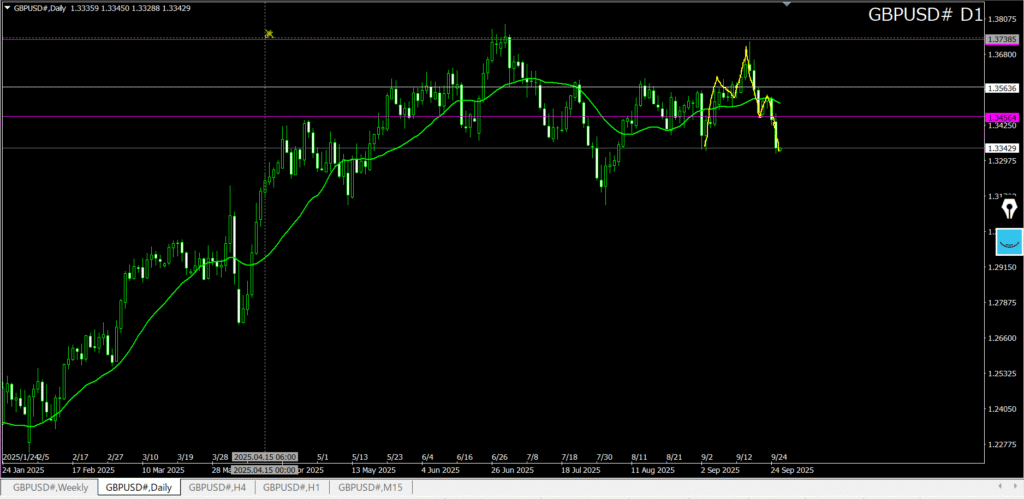Click the chart shift triangle at top
This screenshot has width=1024, height=499.
click(x=787, y=5)
